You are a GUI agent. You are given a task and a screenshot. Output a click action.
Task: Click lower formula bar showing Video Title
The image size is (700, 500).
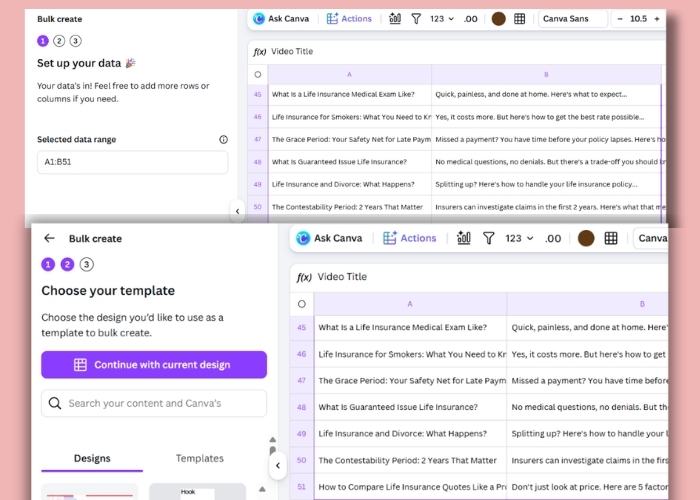pos(479,277)
